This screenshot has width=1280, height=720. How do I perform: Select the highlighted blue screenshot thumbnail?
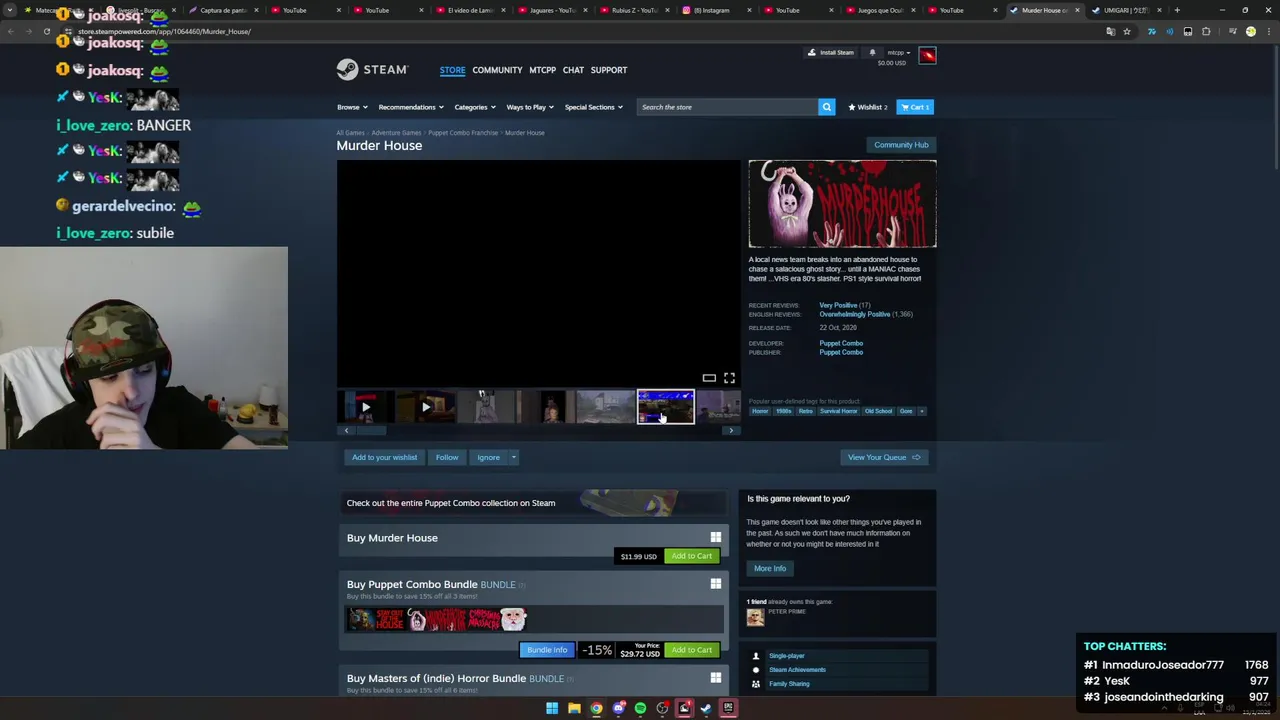pyautogui.click(x=666, y=407)
